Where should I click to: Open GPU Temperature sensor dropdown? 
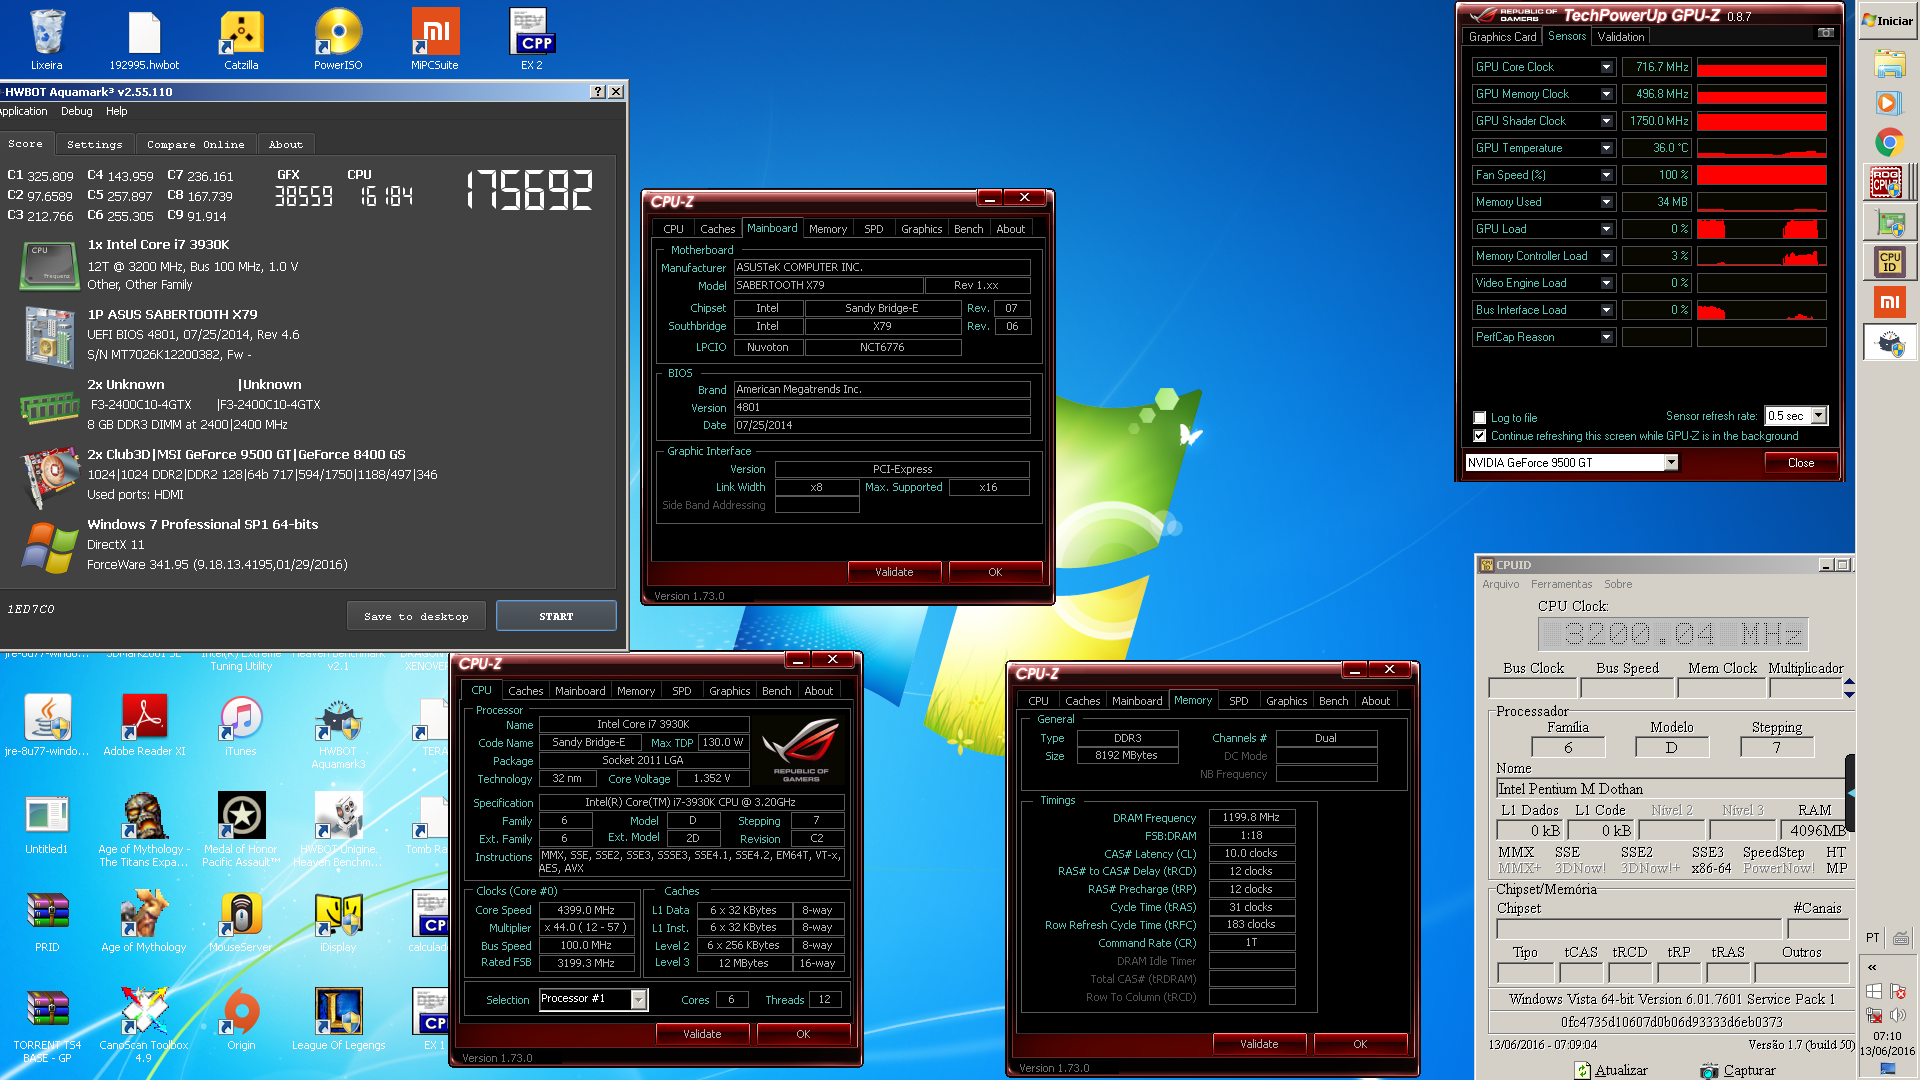click(1606, 148)
